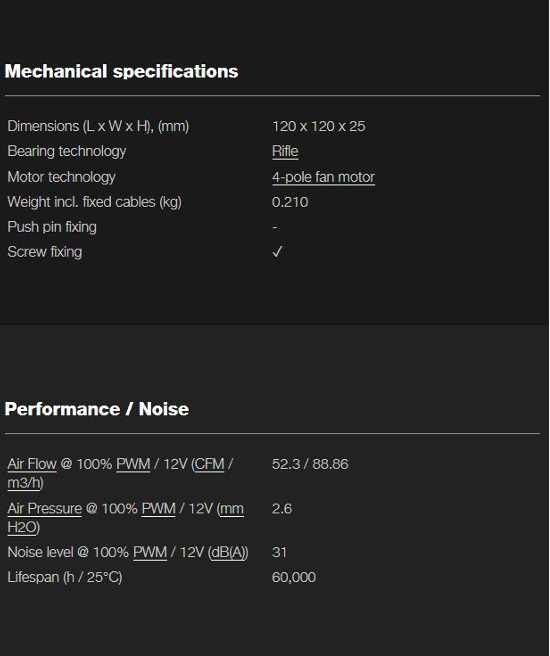Click the 0.210 weight value
The height and width of the screenshot is (656, 550).
click(290, 202)
